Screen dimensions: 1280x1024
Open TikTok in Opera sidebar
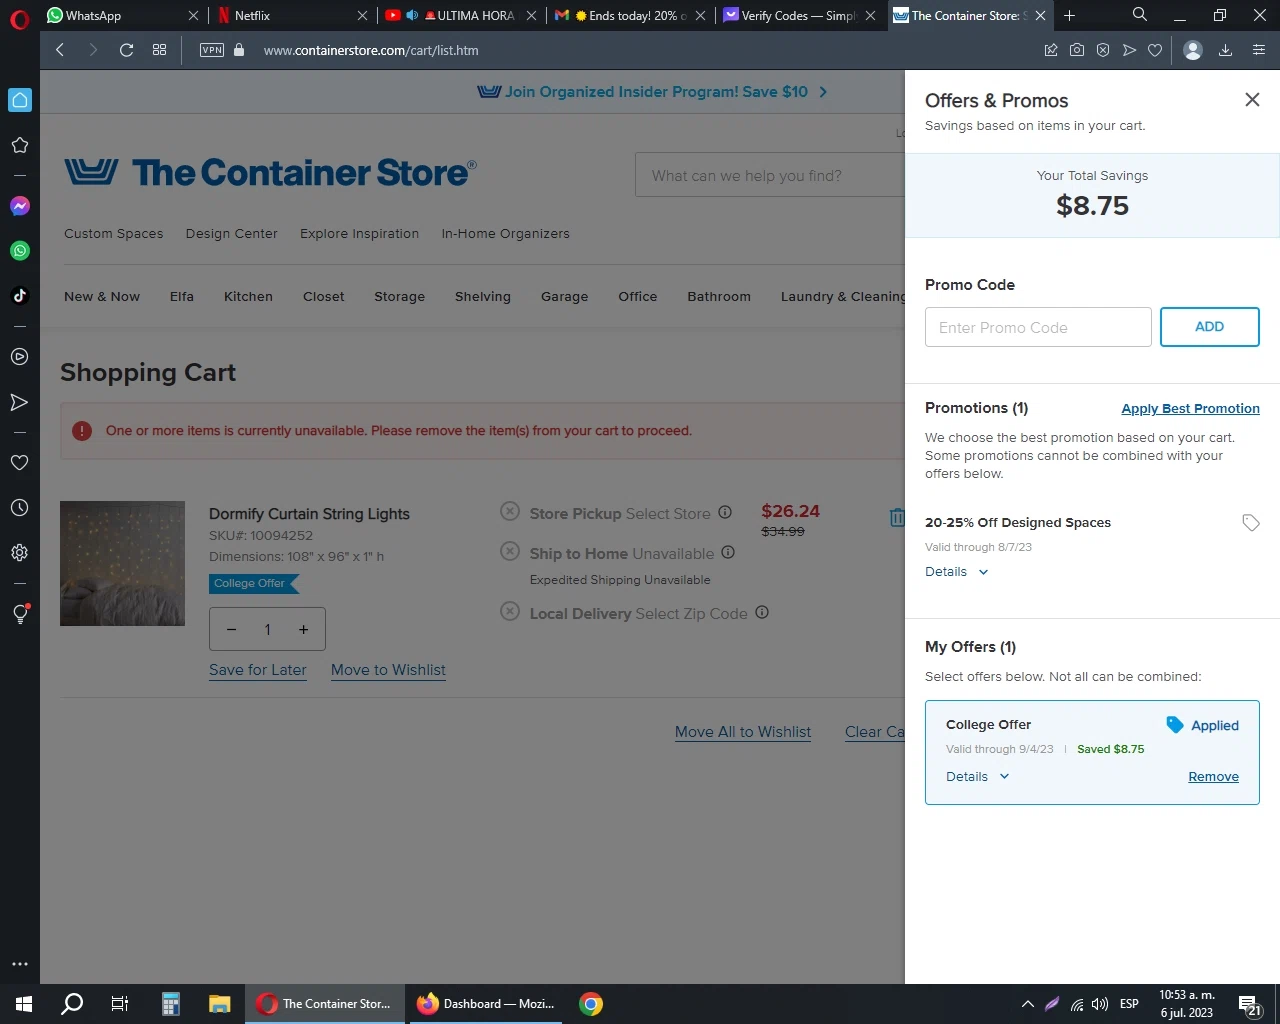(x=20, y=296)
